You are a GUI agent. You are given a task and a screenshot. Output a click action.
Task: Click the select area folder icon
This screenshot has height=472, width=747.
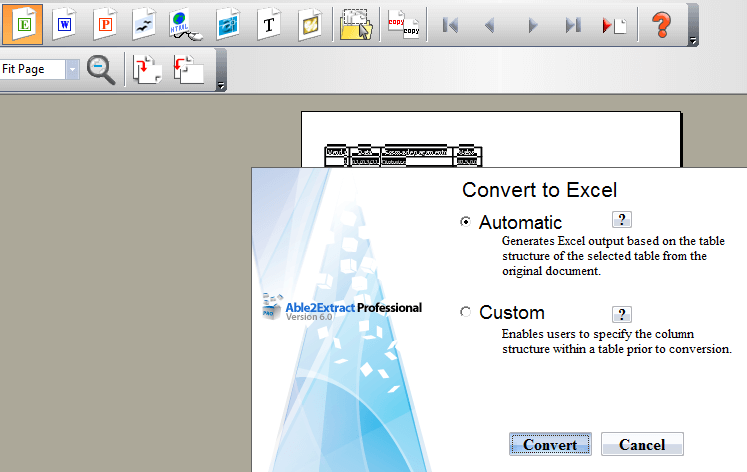tap(355, 25)
